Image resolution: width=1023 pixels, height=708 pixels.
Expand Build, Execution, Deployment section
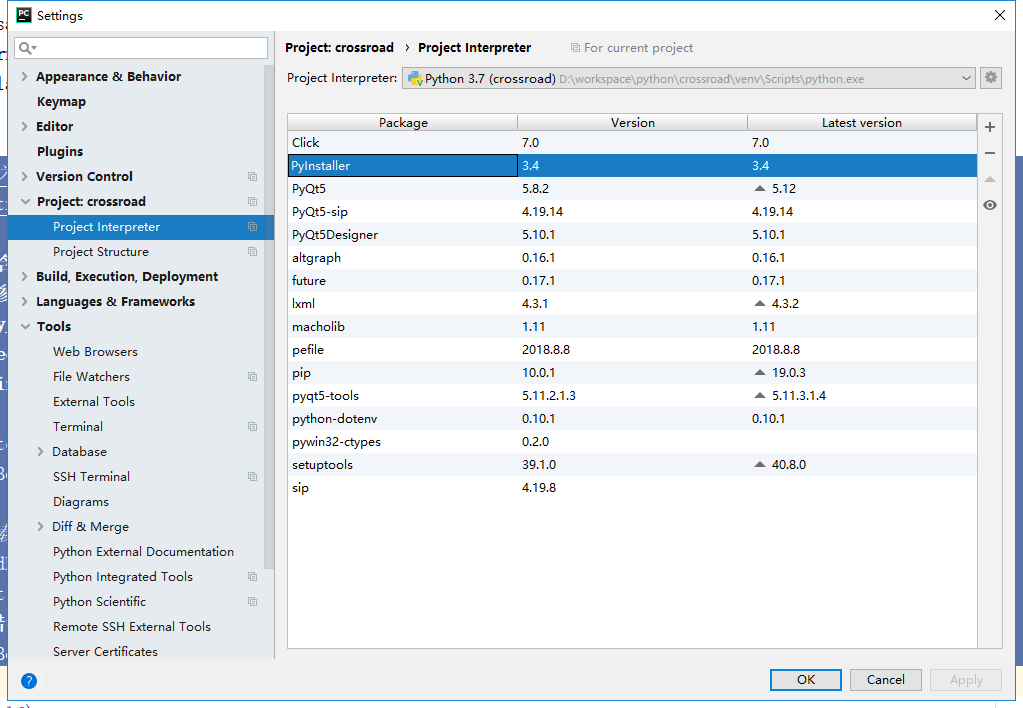[x=25, y=277]
